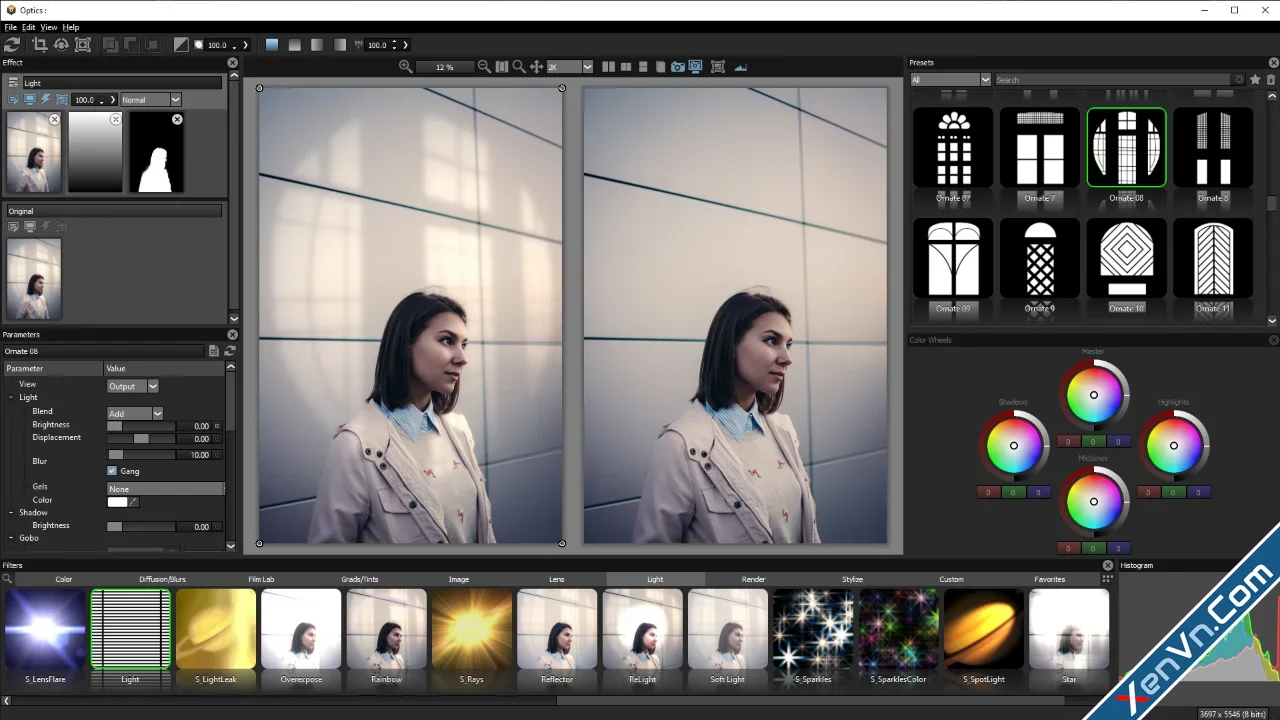Open the 2K resolution dropdown above the viewer
The width and height of the screenshot is (1280, 720).
pos(569,67)
